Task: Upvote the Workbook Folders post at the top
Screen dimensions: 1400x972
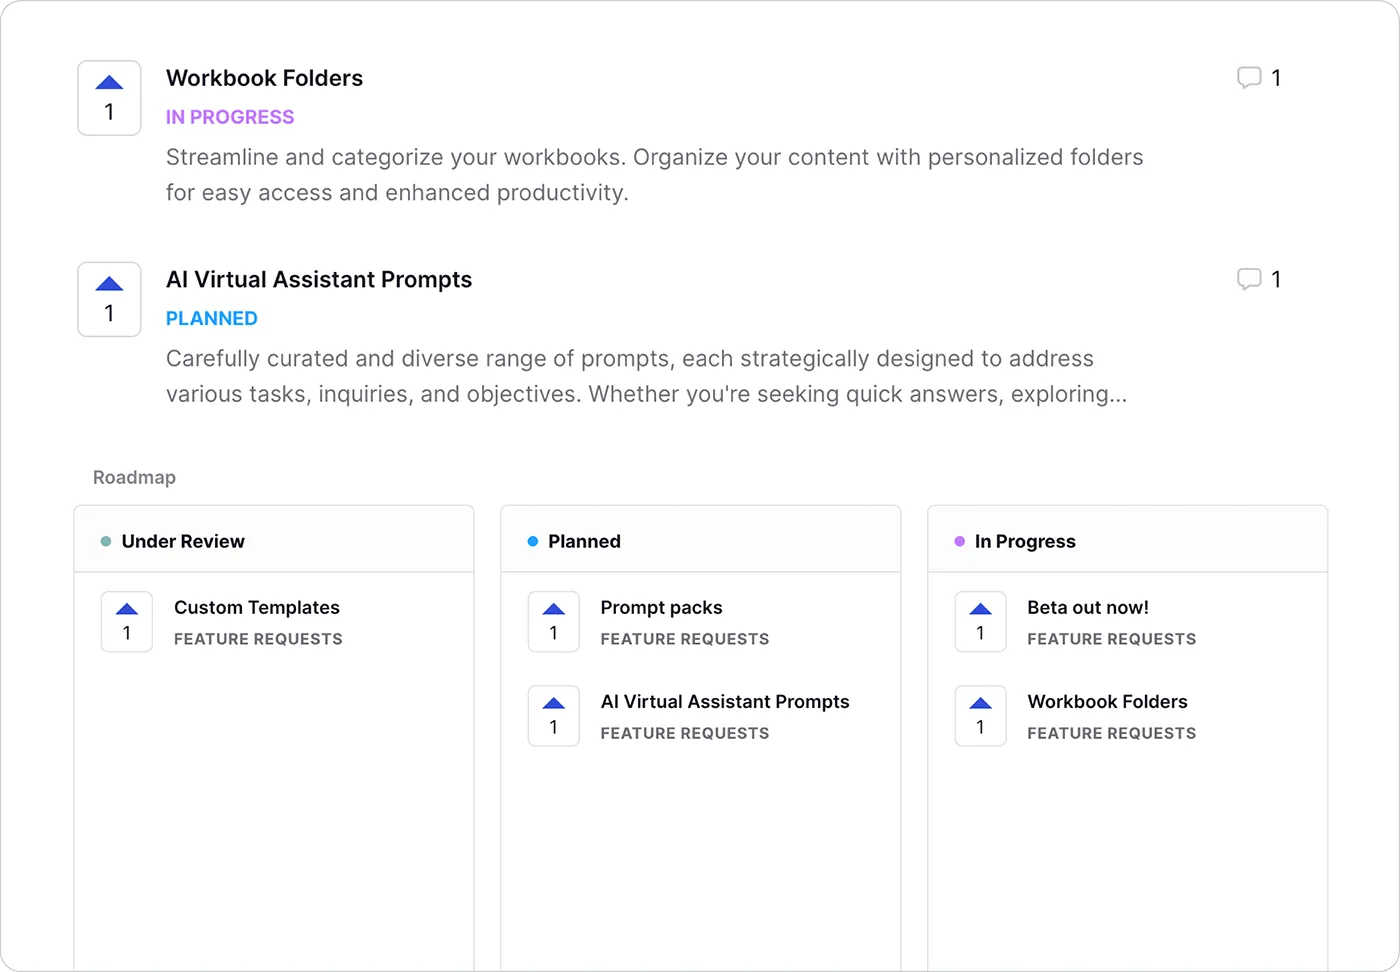Action: [109, 98]
